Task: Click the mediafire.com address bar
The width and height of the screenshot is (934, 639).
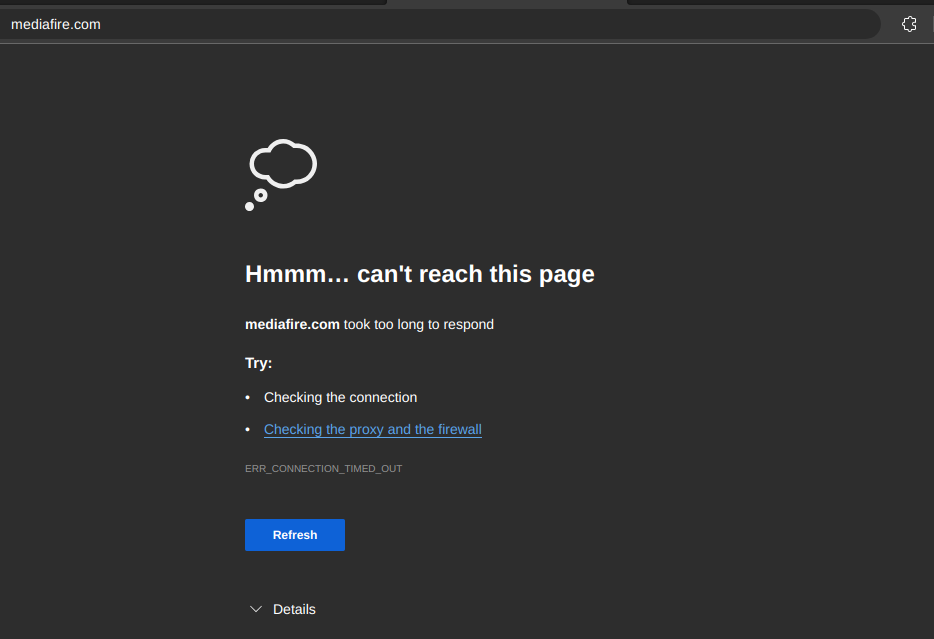Action: 438,24
